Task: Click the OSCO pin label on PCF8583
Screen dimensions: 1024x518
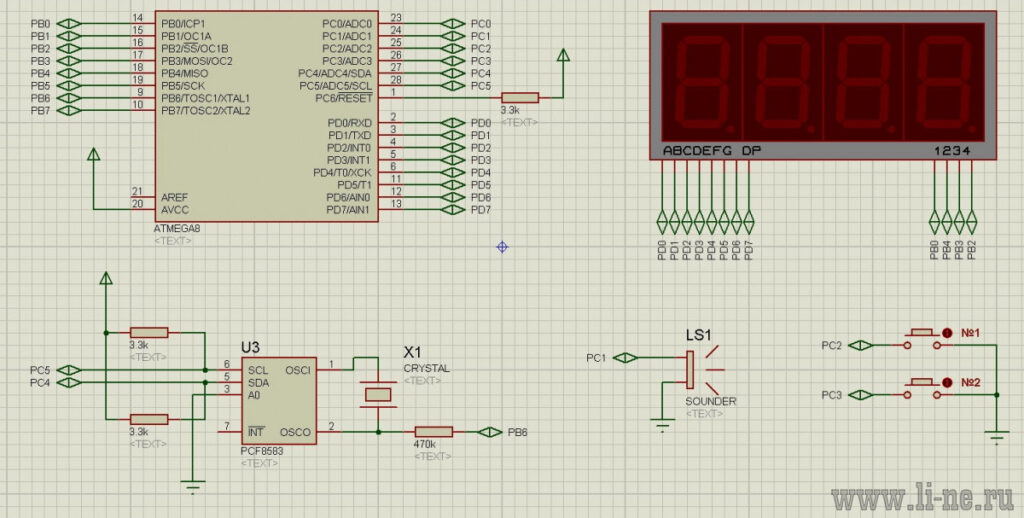Action: point(295,432)
